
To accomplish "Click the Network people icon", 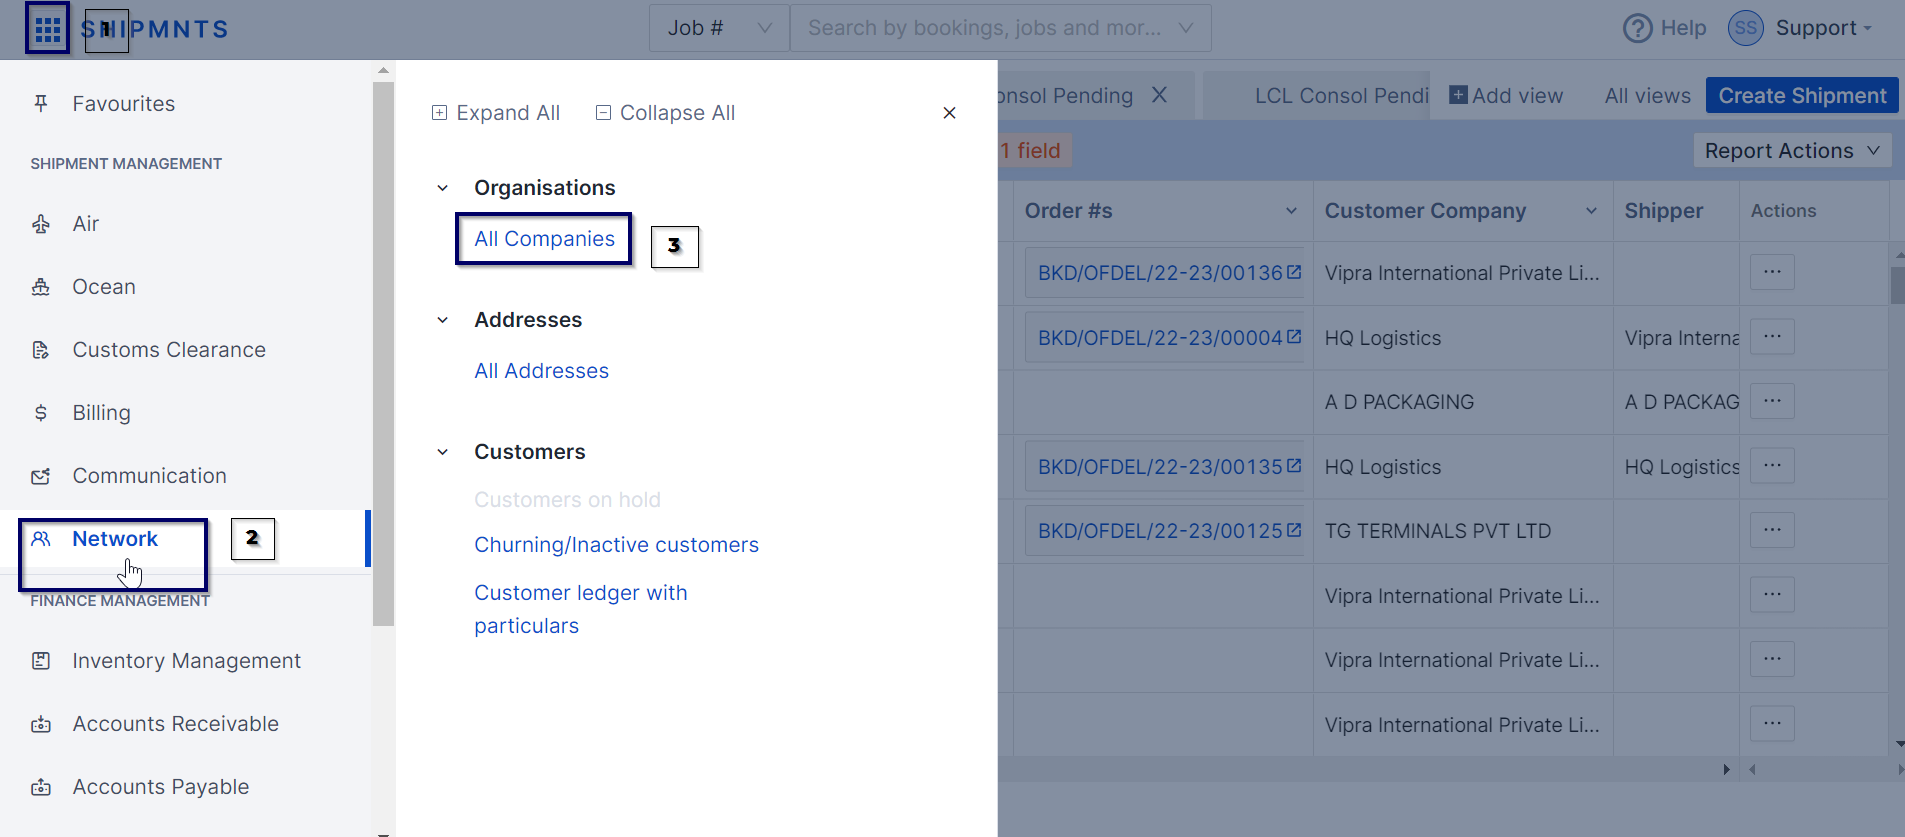I will tap(41, 539).
